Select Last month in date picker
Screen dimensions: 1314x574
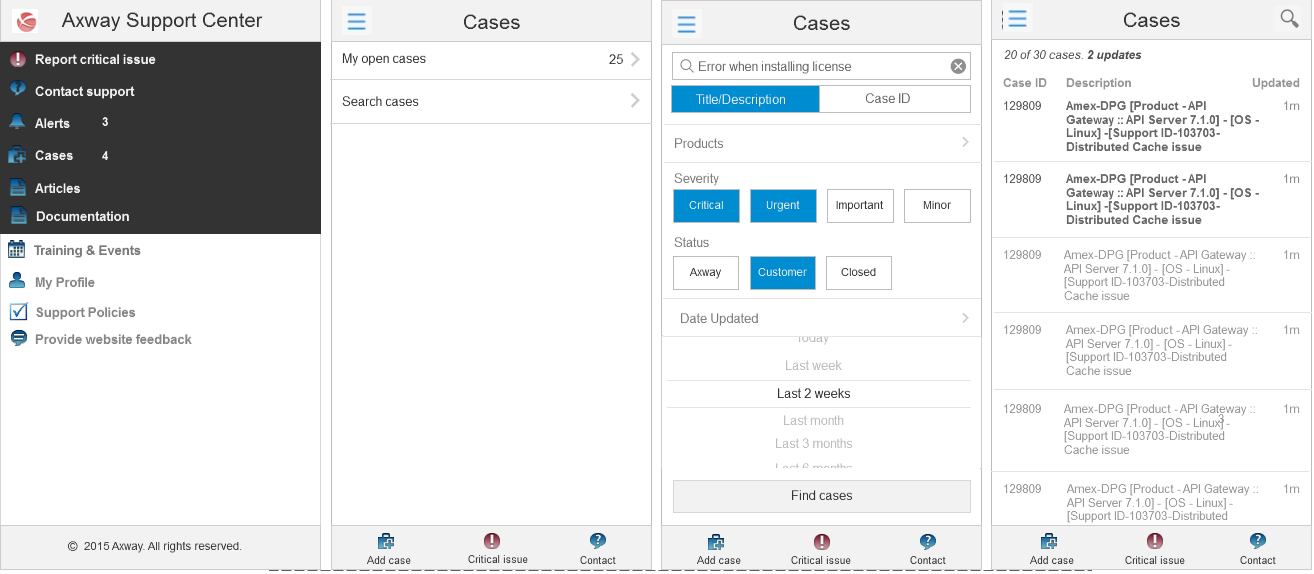813,421
